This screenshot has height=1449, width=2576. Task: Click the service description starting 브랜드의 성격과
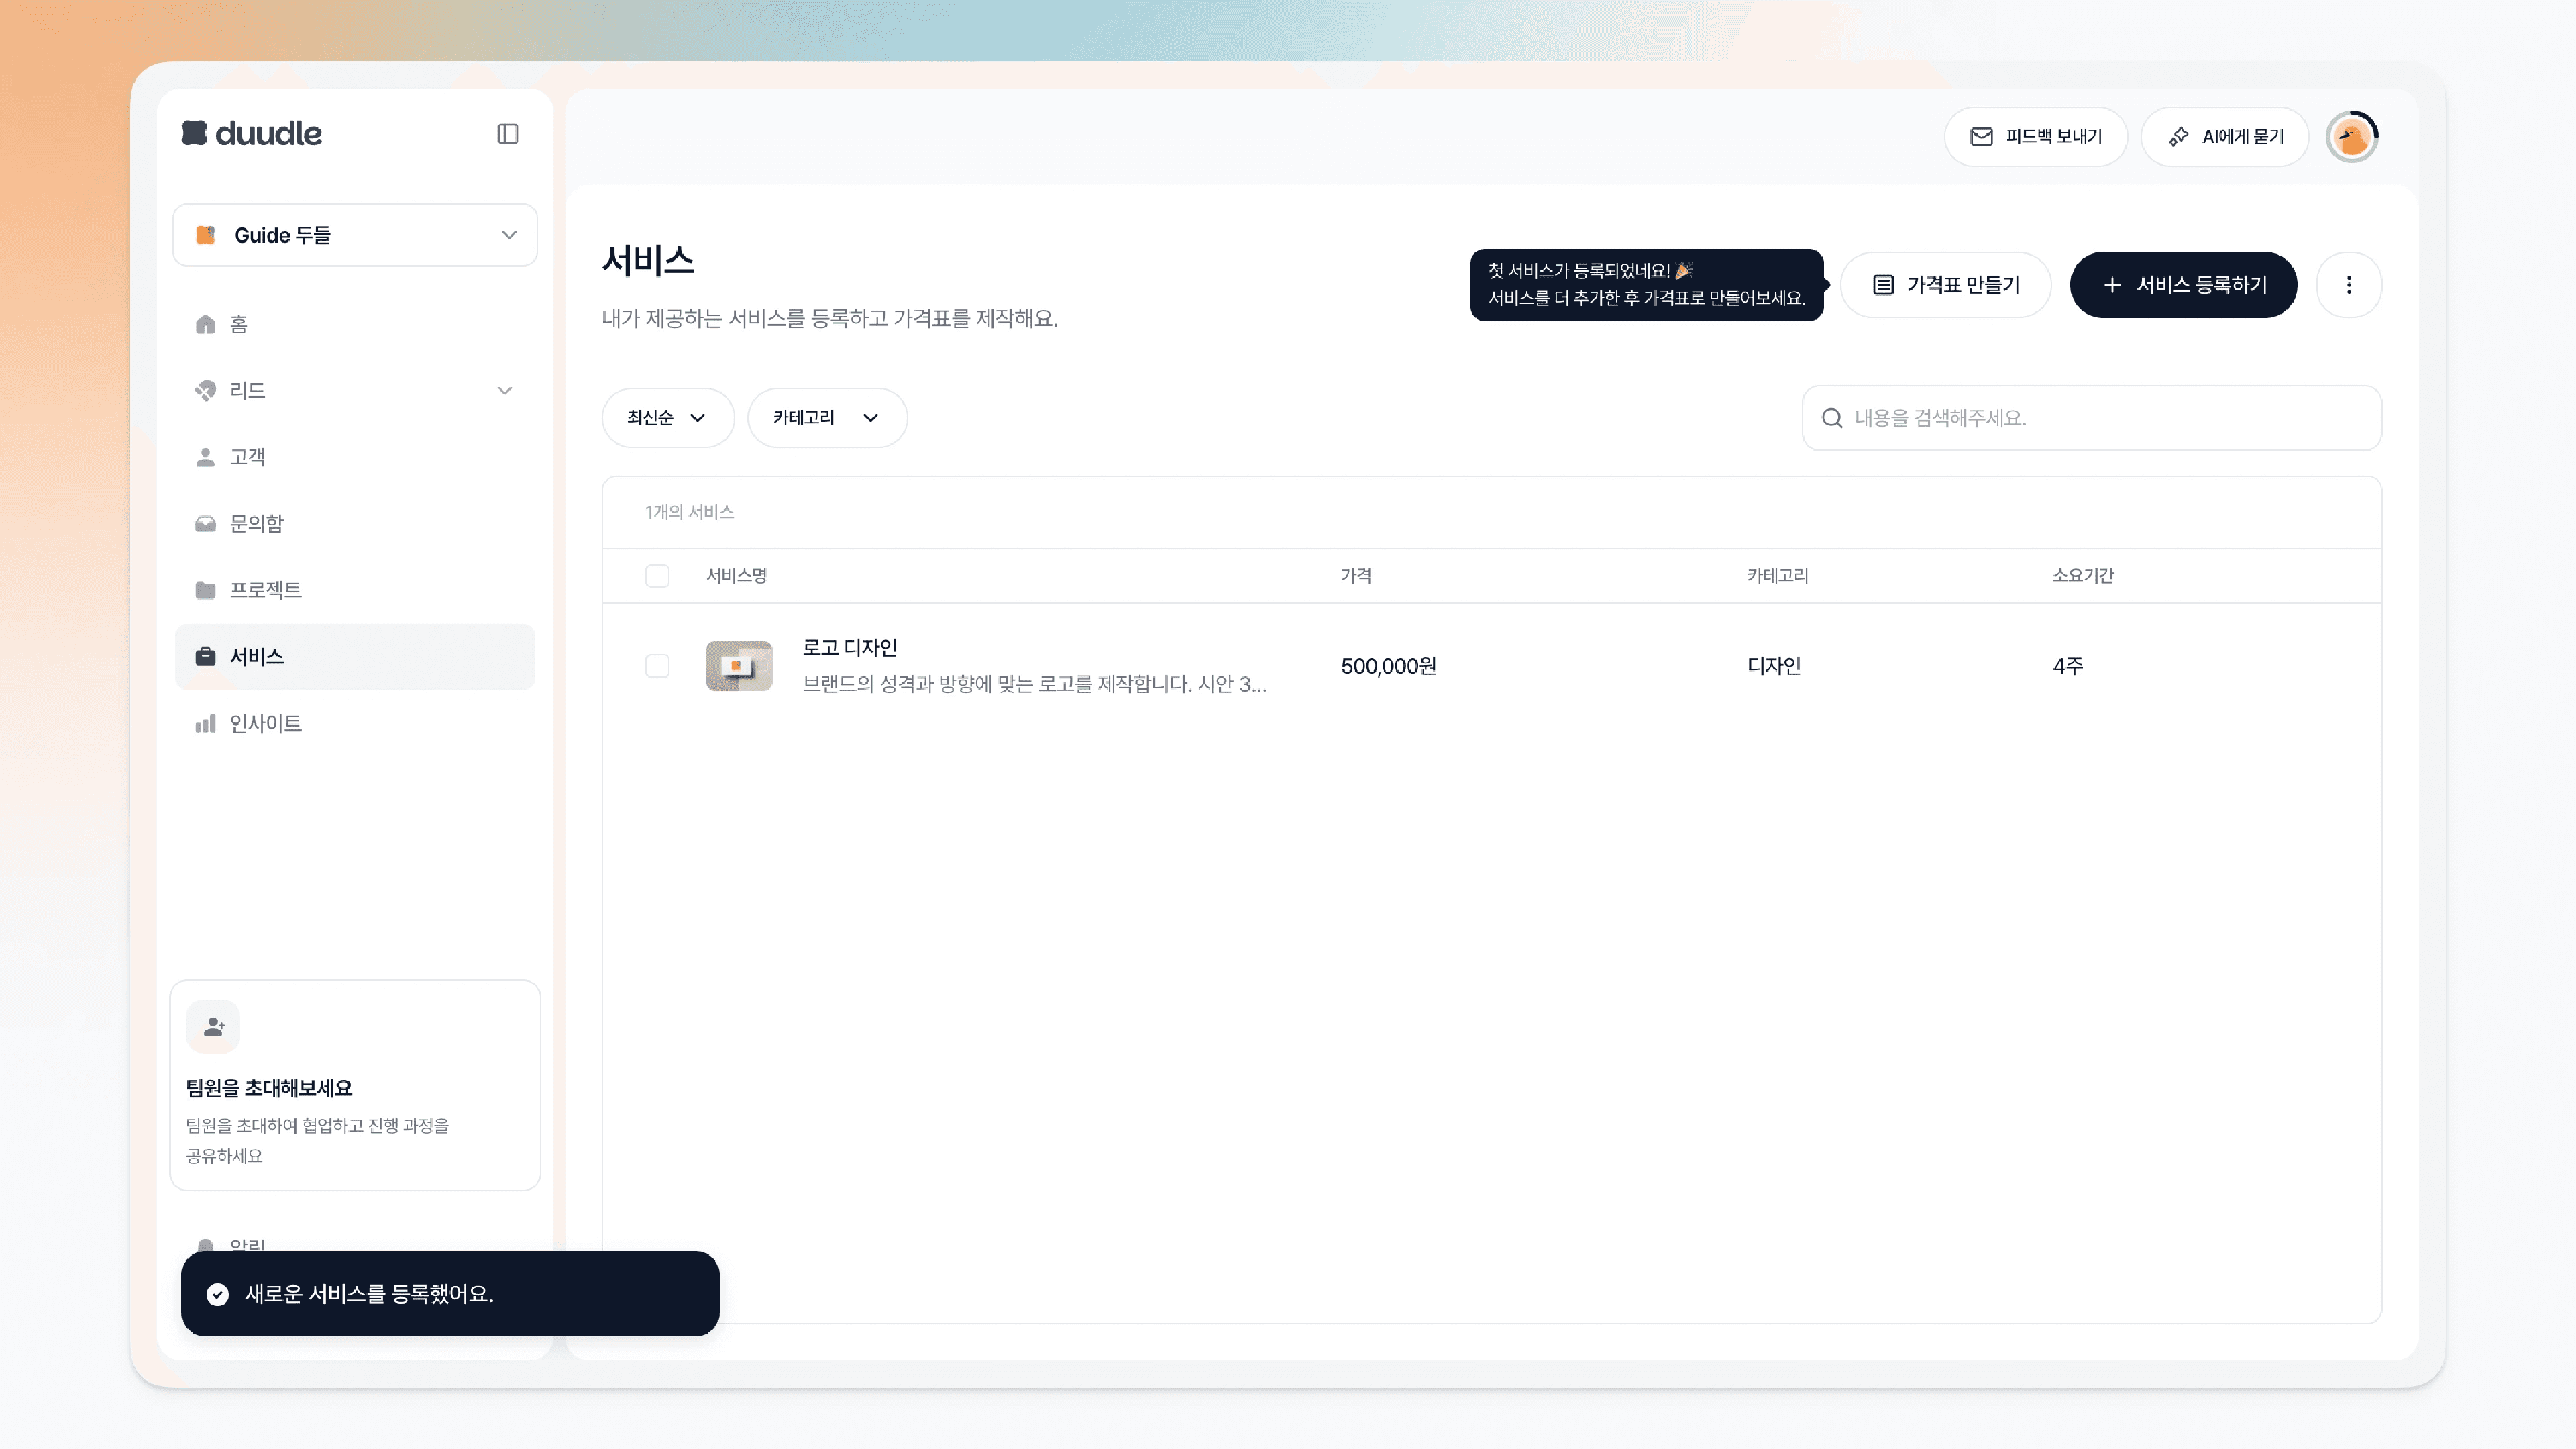coord(1034,684)
